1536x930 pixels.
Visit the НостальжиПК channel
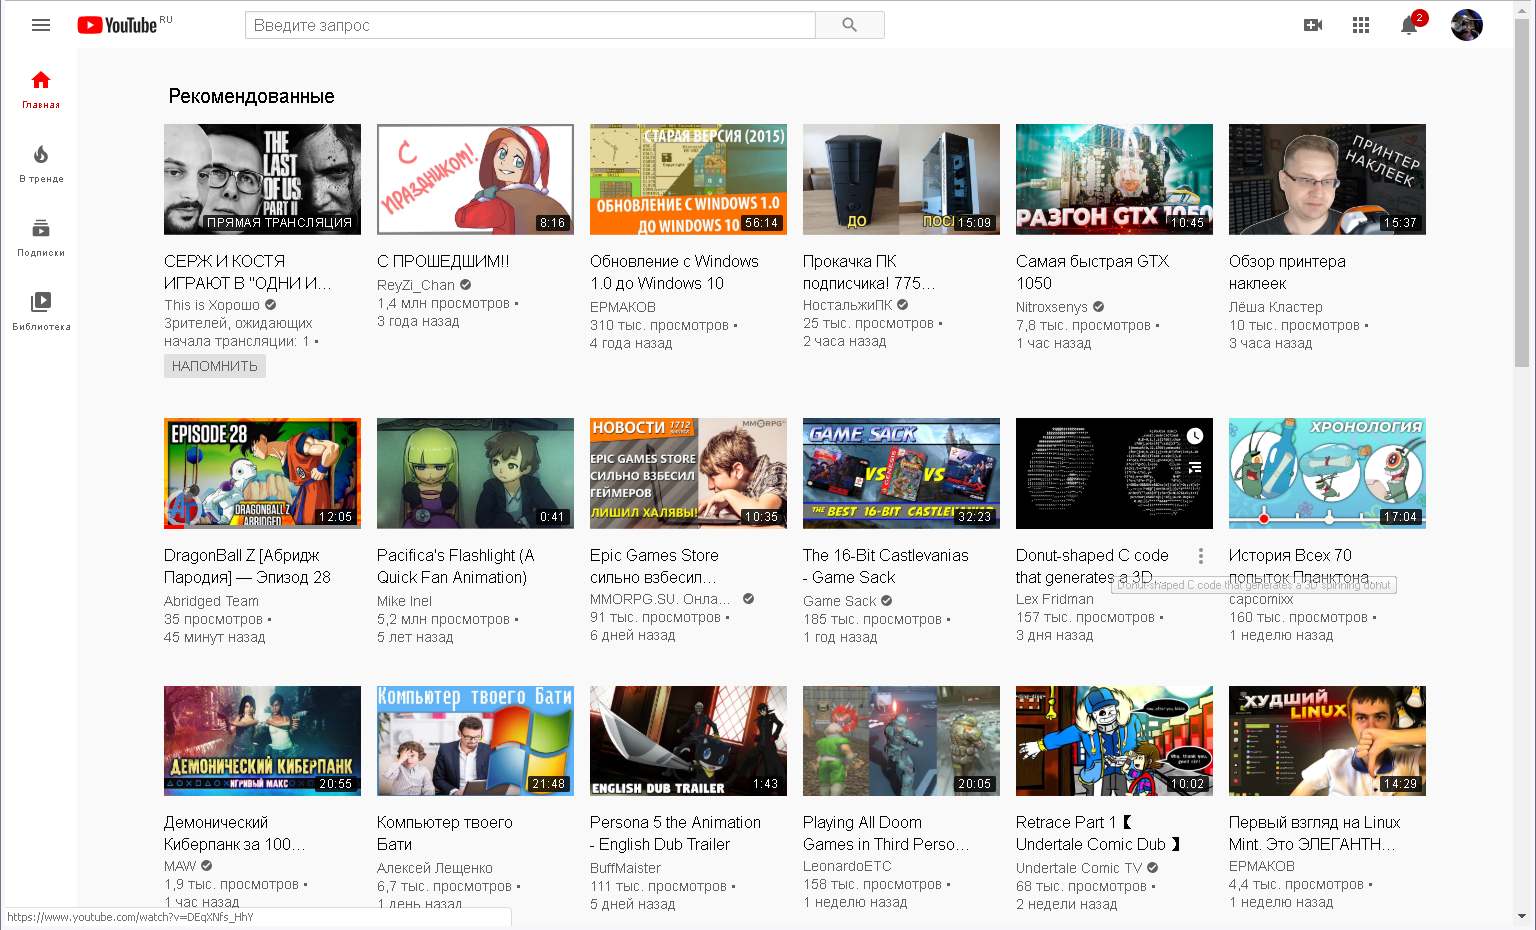[x=848, y=305]
